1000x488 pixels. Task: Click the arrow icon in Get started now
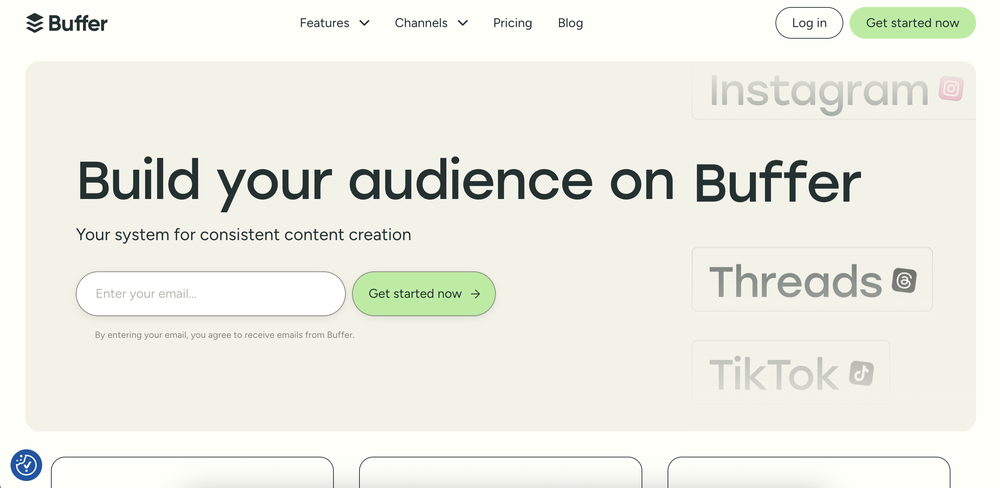tap(475, 294)
